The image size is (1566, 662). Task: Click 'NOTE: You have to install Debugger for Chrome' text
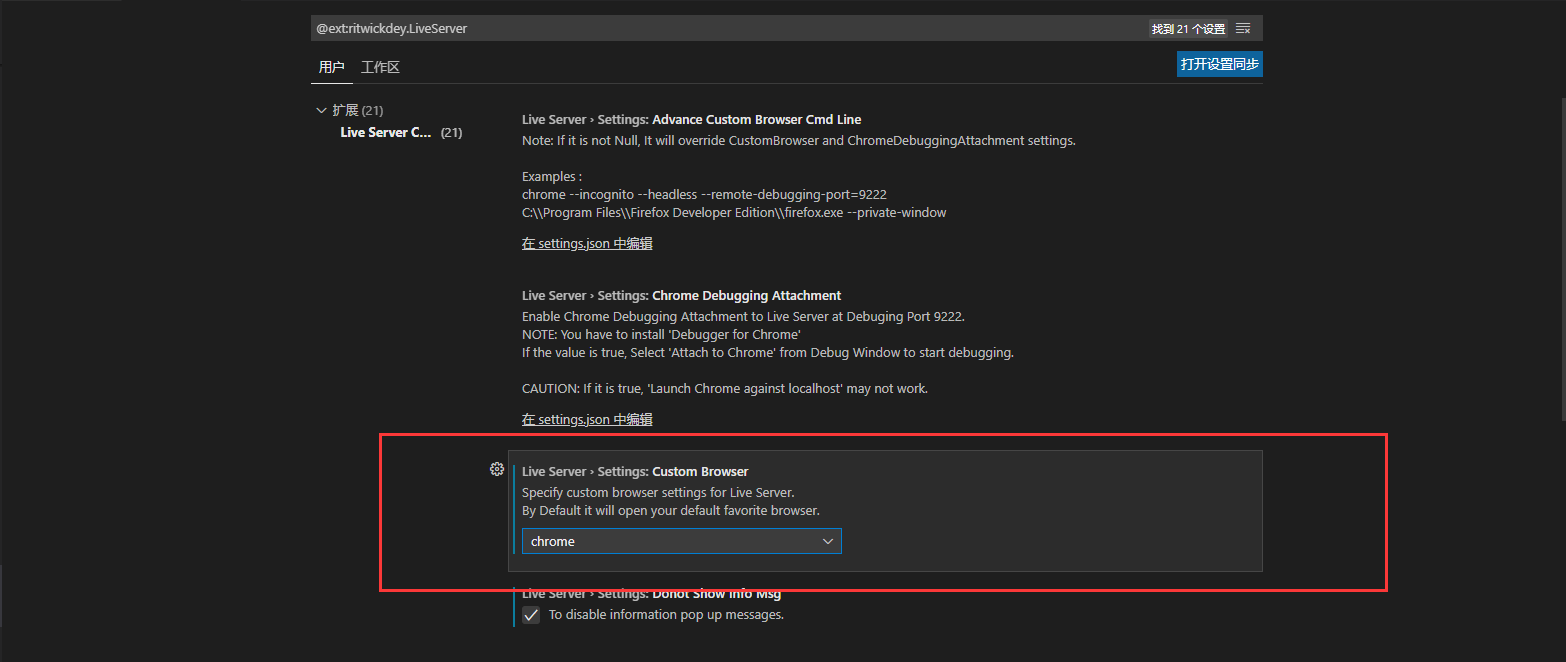coord(661,334)
